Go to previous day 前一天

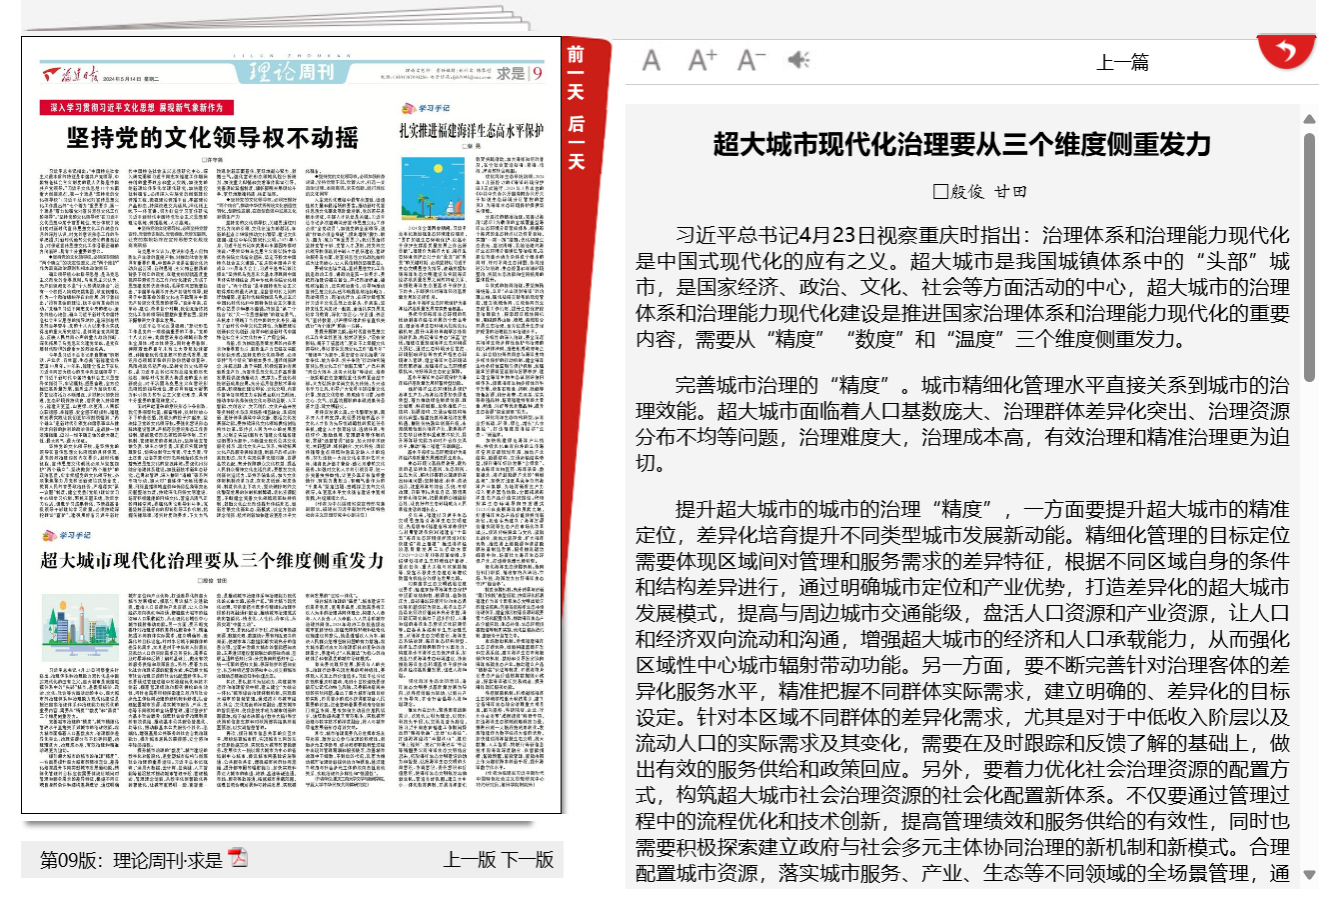click(x=576, y=73)
